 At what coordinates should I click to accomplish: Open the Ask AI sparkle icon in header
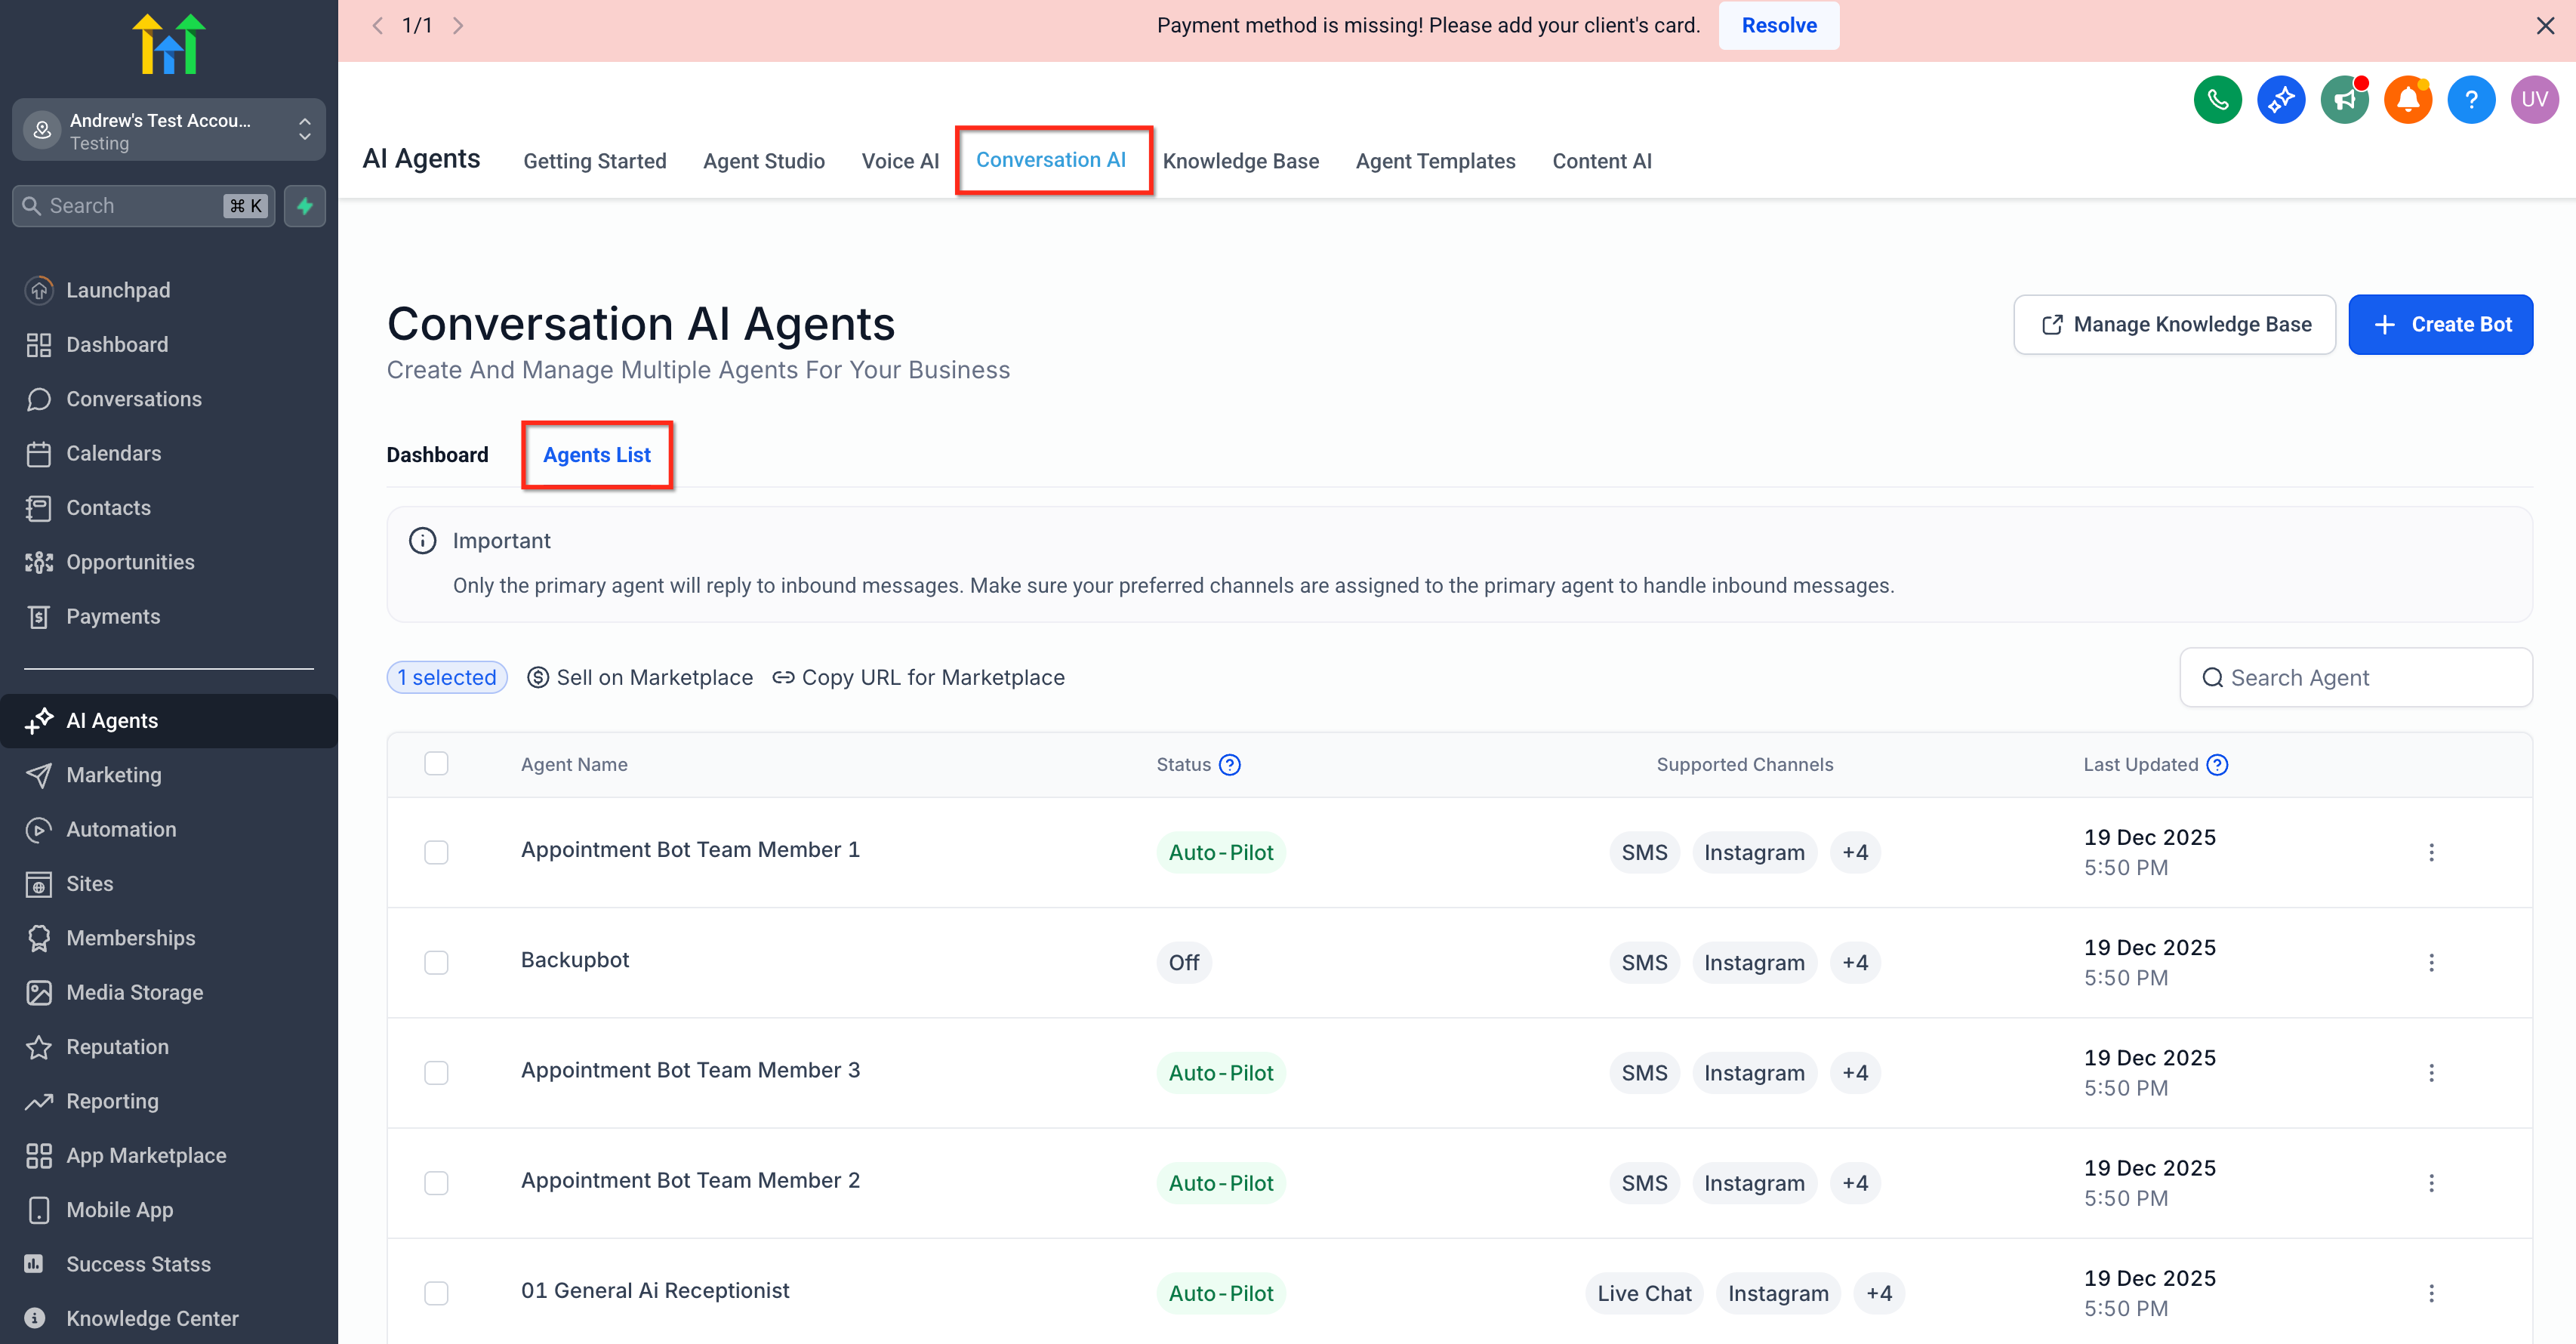coord(2281,99)
